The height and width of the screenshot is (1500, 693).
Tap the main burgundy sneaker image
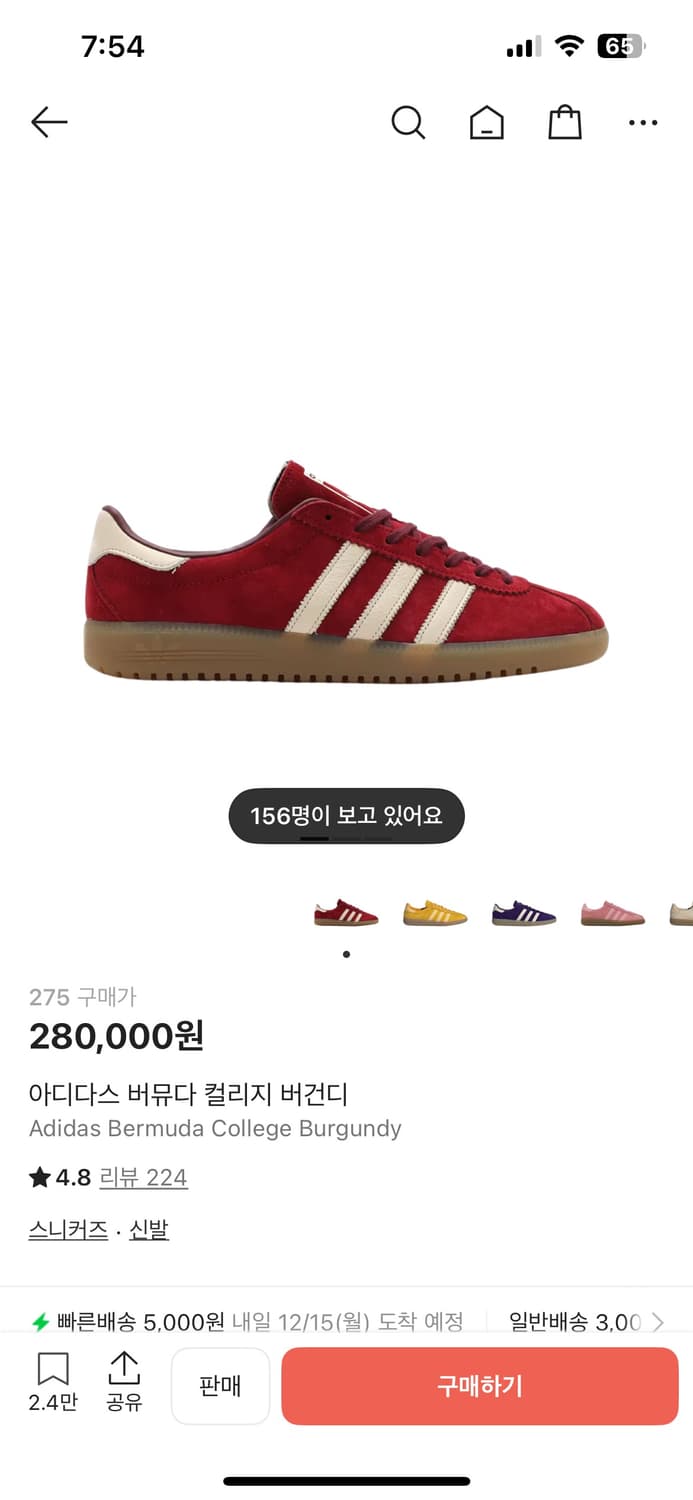coord(346,572)
